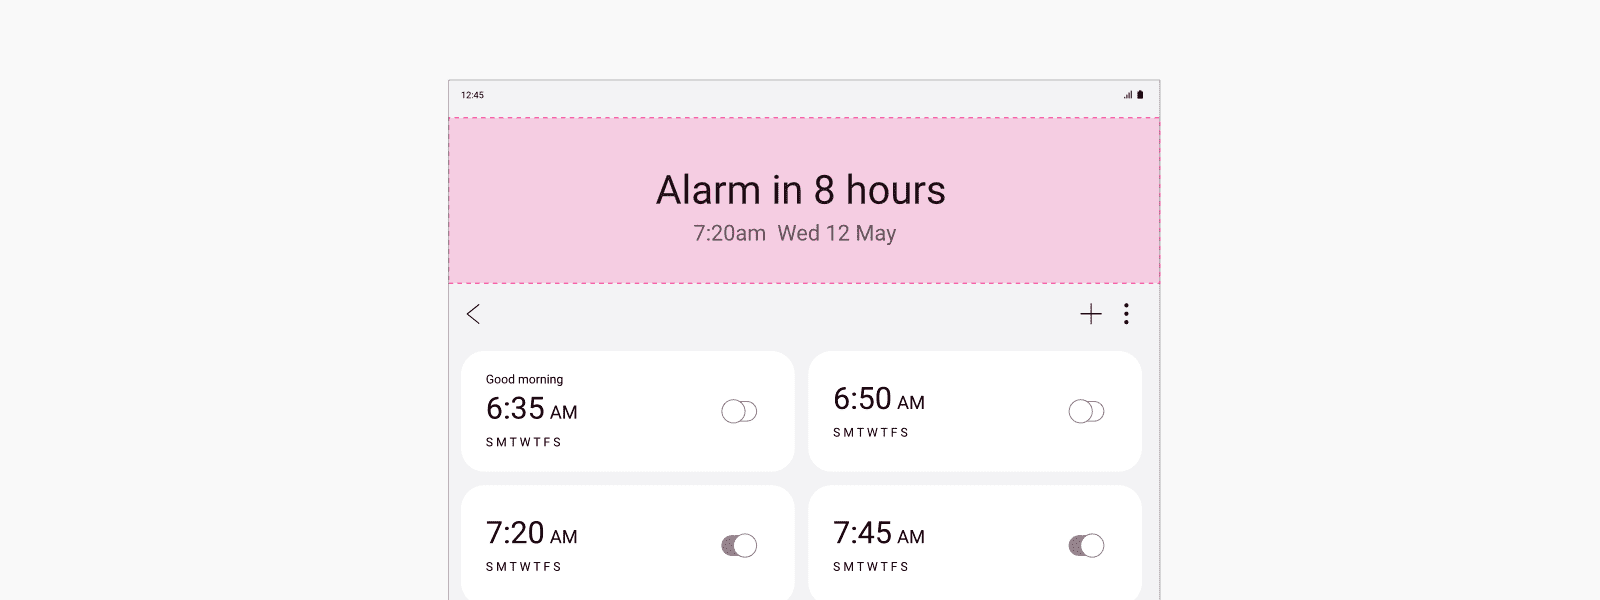The height and width of the screenshot is (600, 1600).
Task: Switch off the 7:45 AM alarm
Action: 1086,545
